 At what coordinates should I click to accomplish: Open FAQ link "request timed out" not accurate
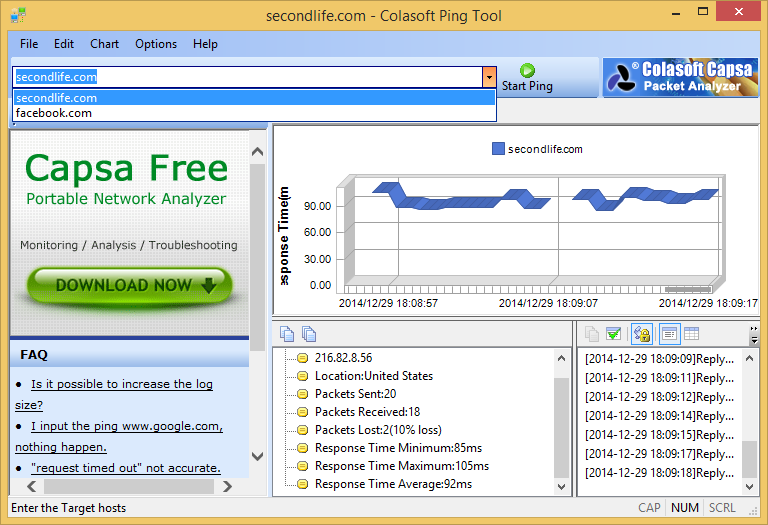pos(126,468)
